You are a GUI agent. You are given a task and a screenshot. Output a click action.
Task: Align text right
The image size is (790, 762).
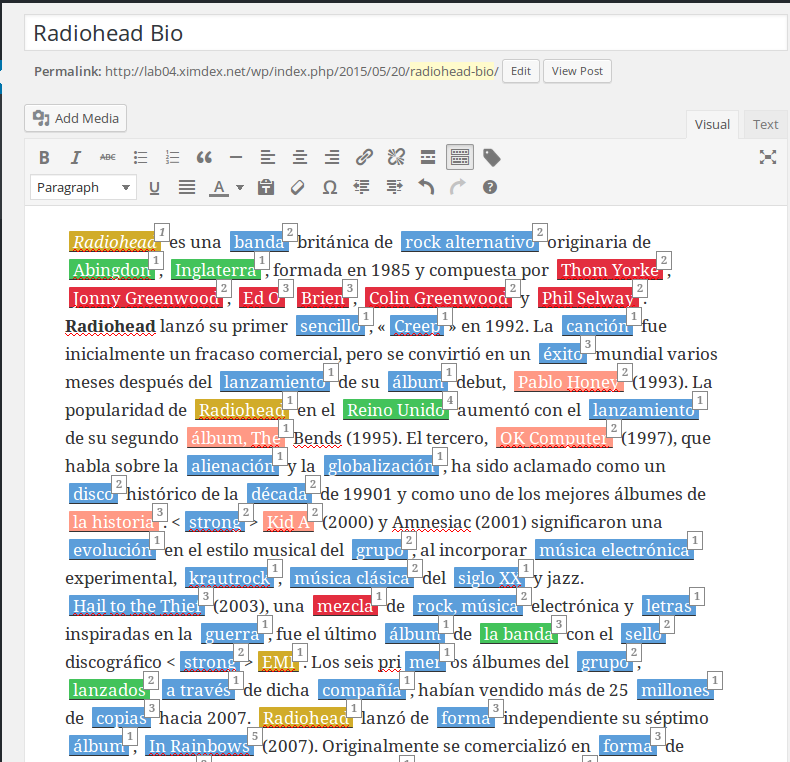(x=332, y=158)
